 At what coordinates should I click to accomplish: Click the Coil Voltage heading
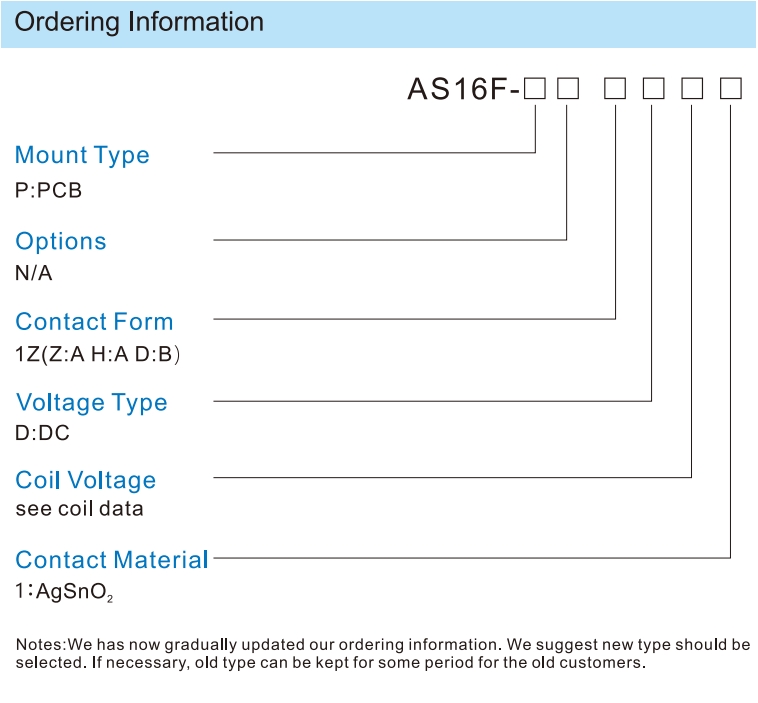(x=86, y=481)
